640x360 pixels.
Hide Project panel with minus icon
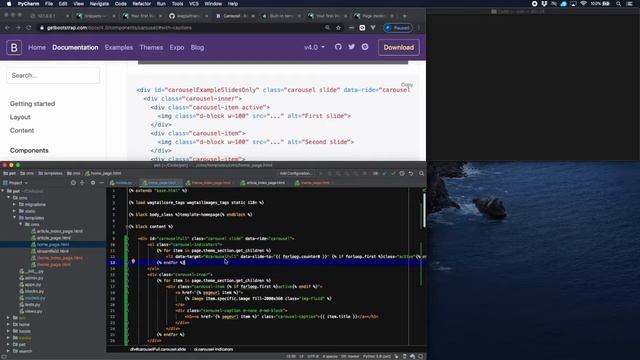102,183
